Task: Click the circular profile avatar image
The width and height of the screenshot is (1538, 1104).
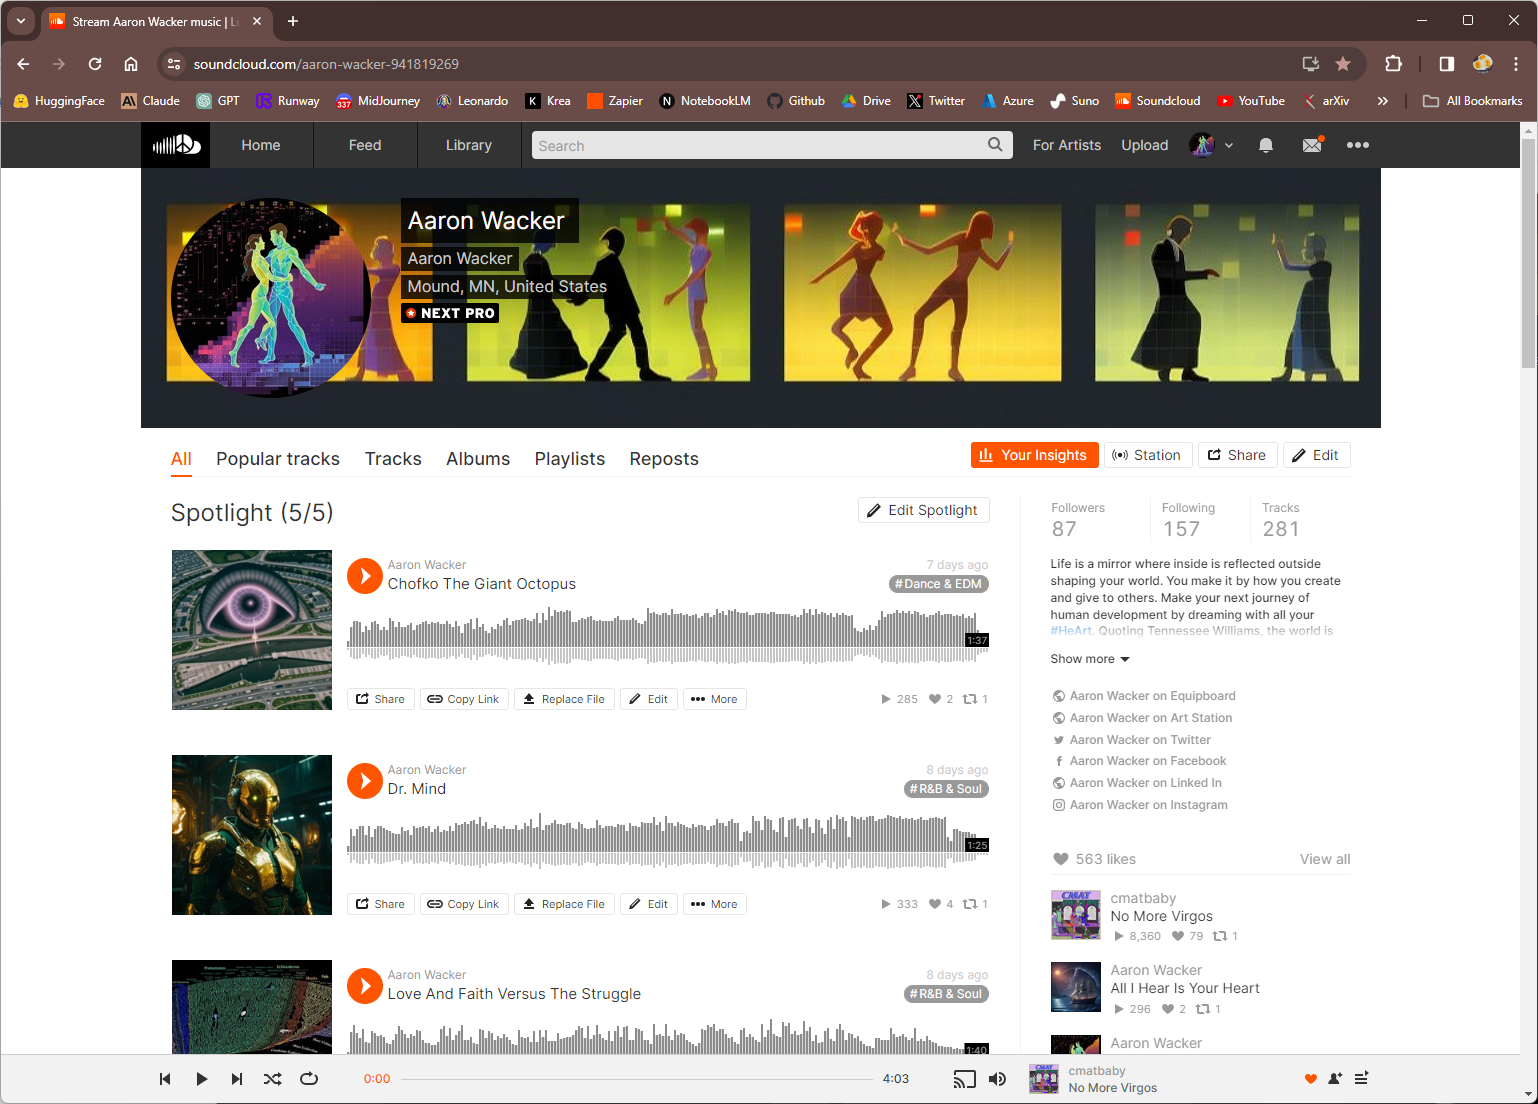Action: (271, 297)
